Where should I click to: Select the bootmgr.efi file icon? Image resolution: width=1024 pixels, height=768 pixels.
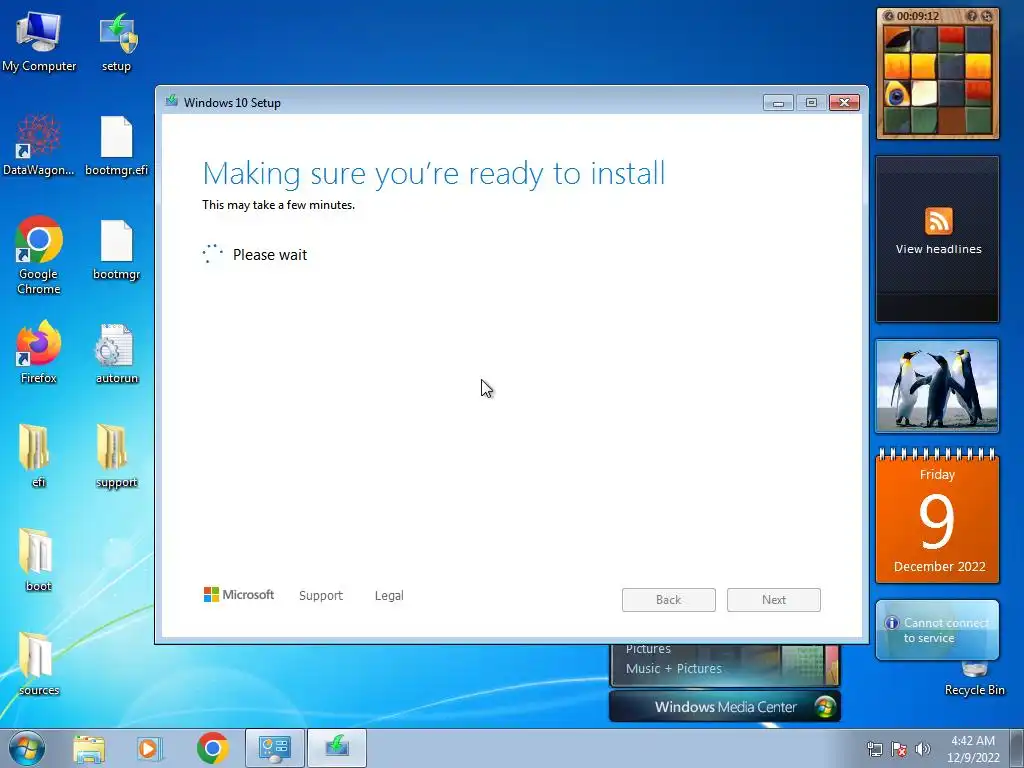click(x=116, y=145)
